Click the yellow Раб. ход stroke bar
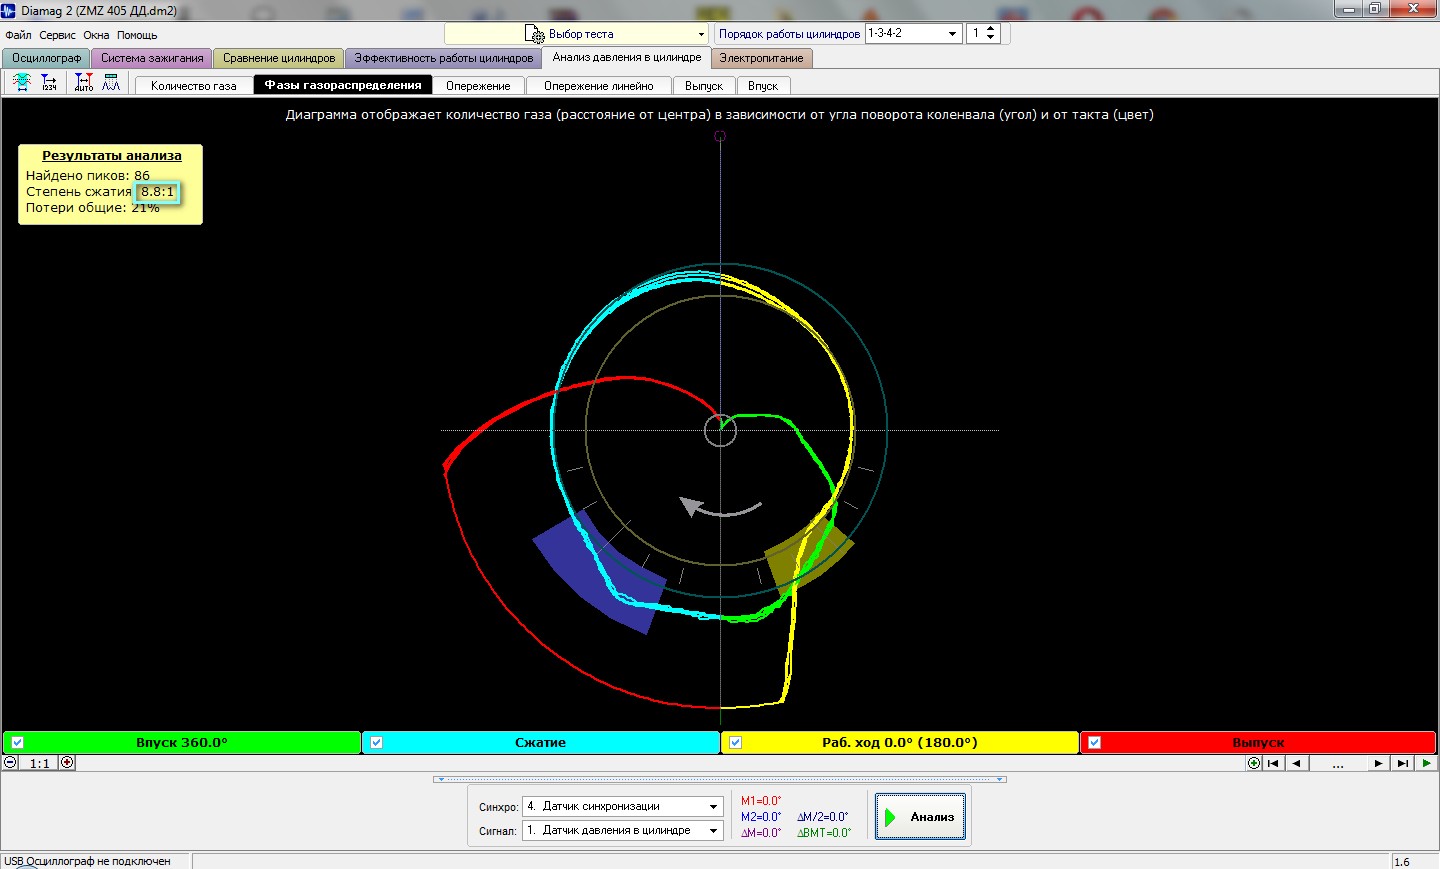 point(899,742)
